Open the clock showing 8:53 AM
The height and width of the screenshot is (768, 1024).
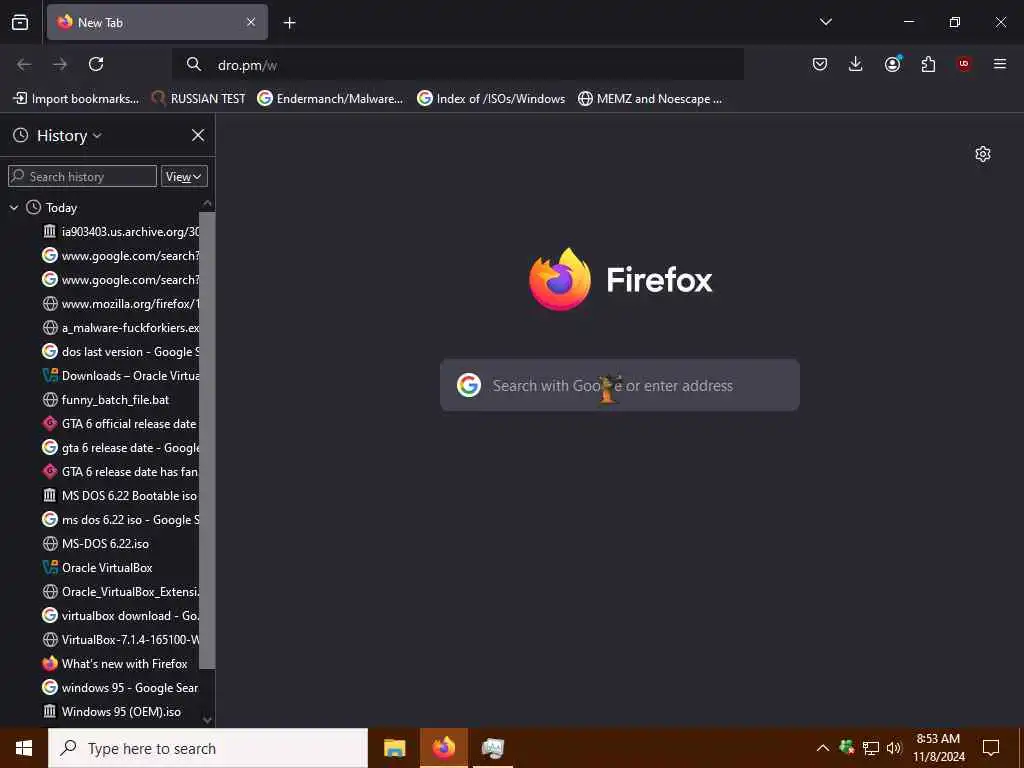point(938,748)
